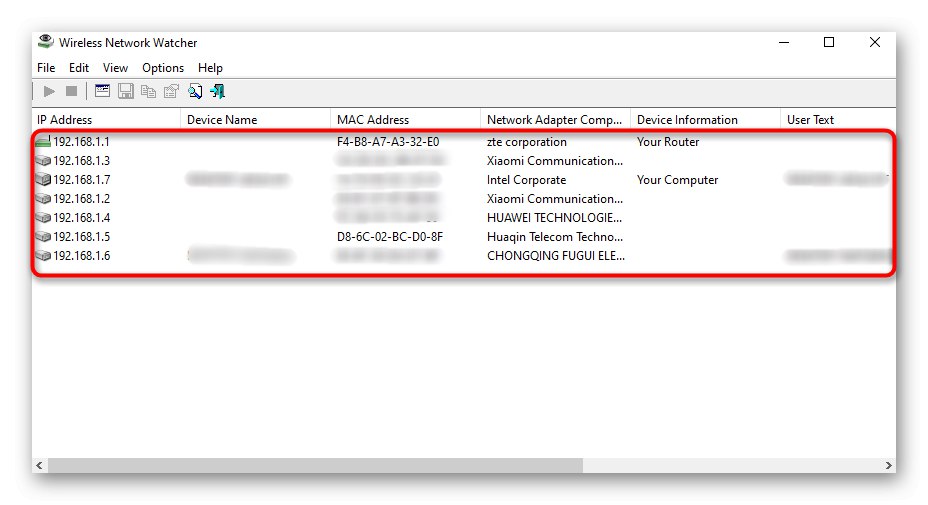Click MAC address D8-6C-02-BC-D0-8F
This screenshot has height=505, width=928.
click(x=390, y=236)
